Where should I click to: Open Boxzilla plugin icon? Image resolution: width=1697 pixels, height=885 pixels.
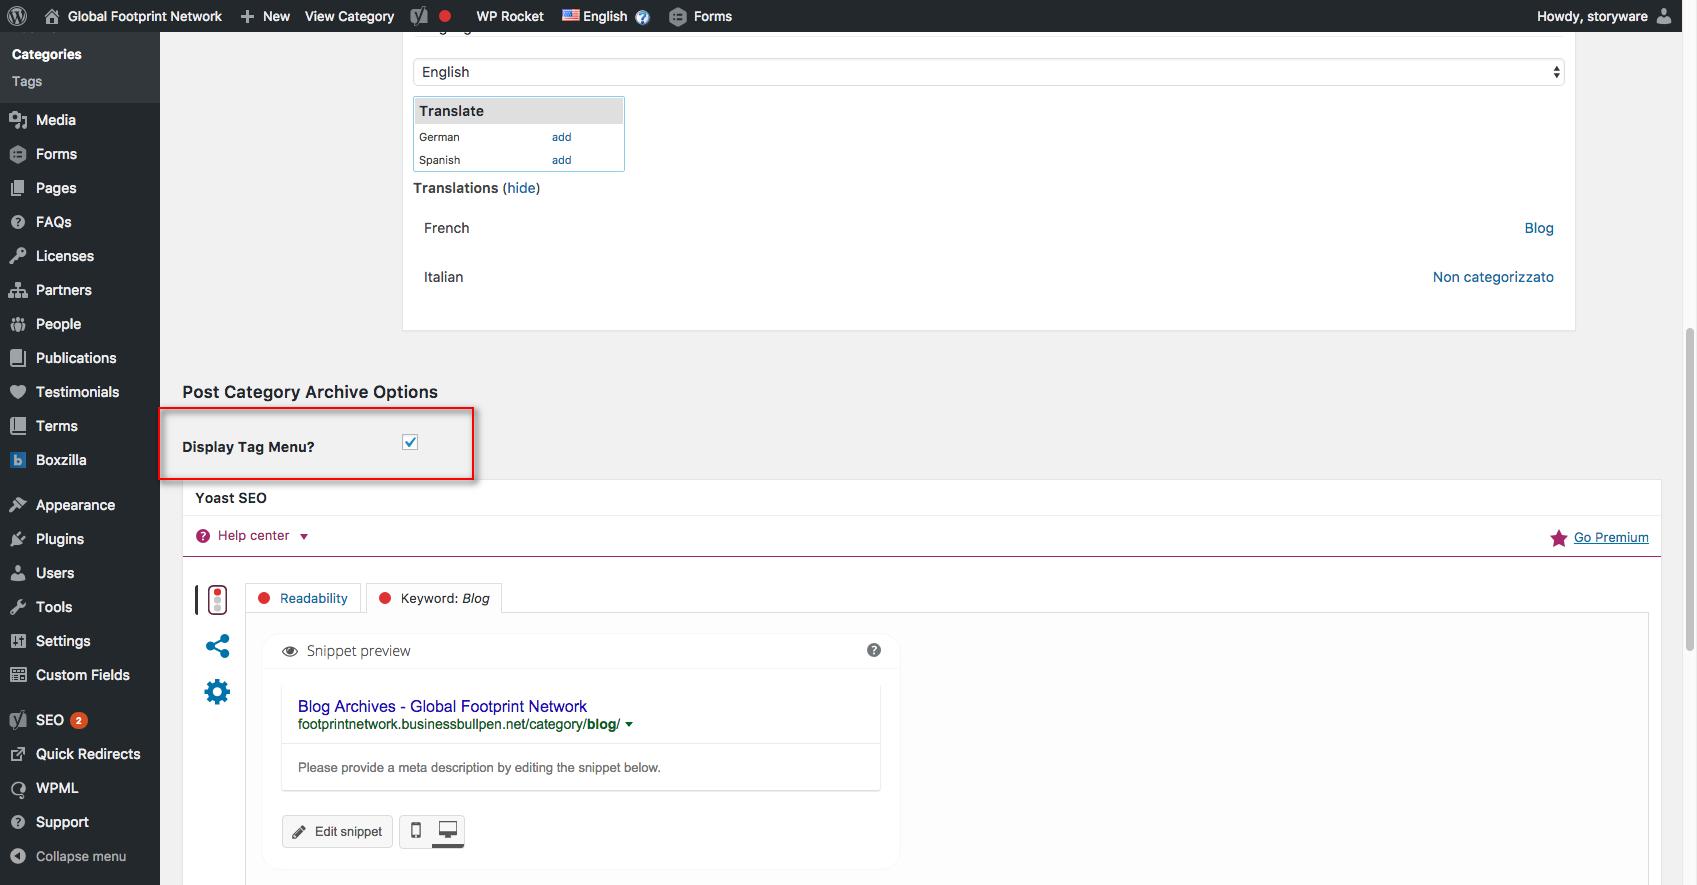18,460
